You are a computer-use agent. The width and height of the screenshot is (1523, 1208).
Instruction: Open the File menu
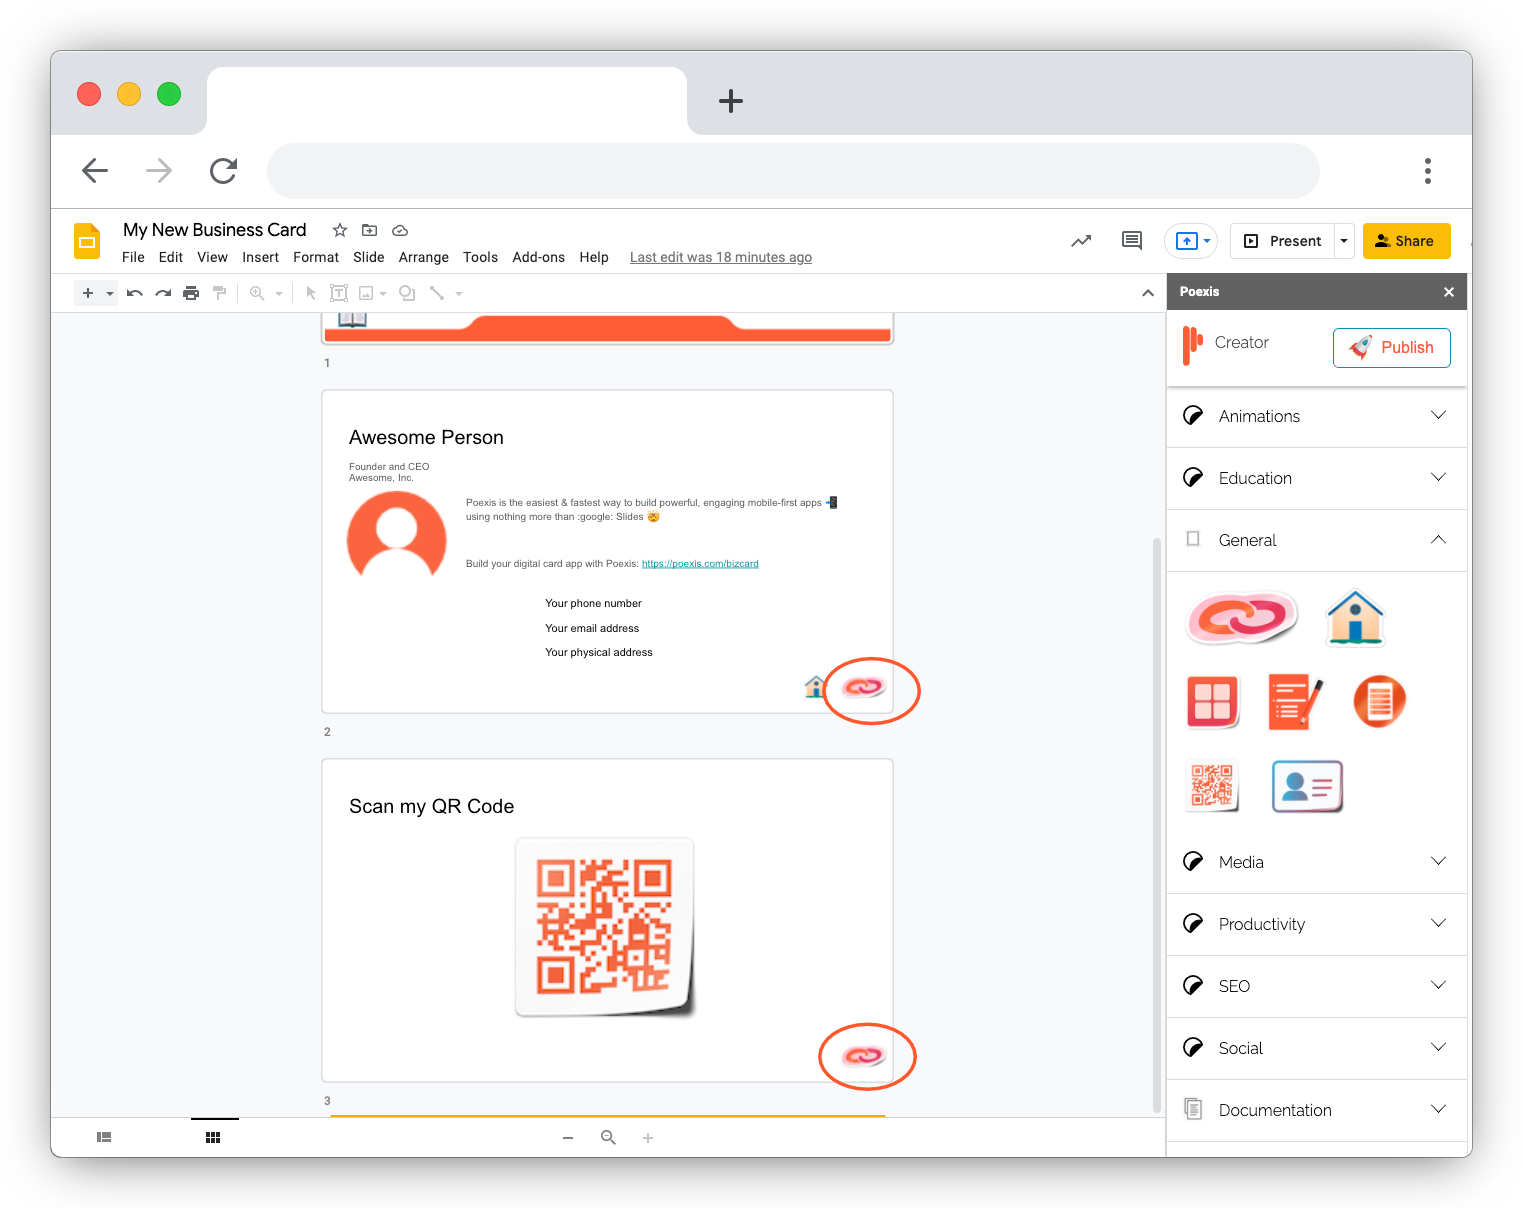tap(133, 257)
